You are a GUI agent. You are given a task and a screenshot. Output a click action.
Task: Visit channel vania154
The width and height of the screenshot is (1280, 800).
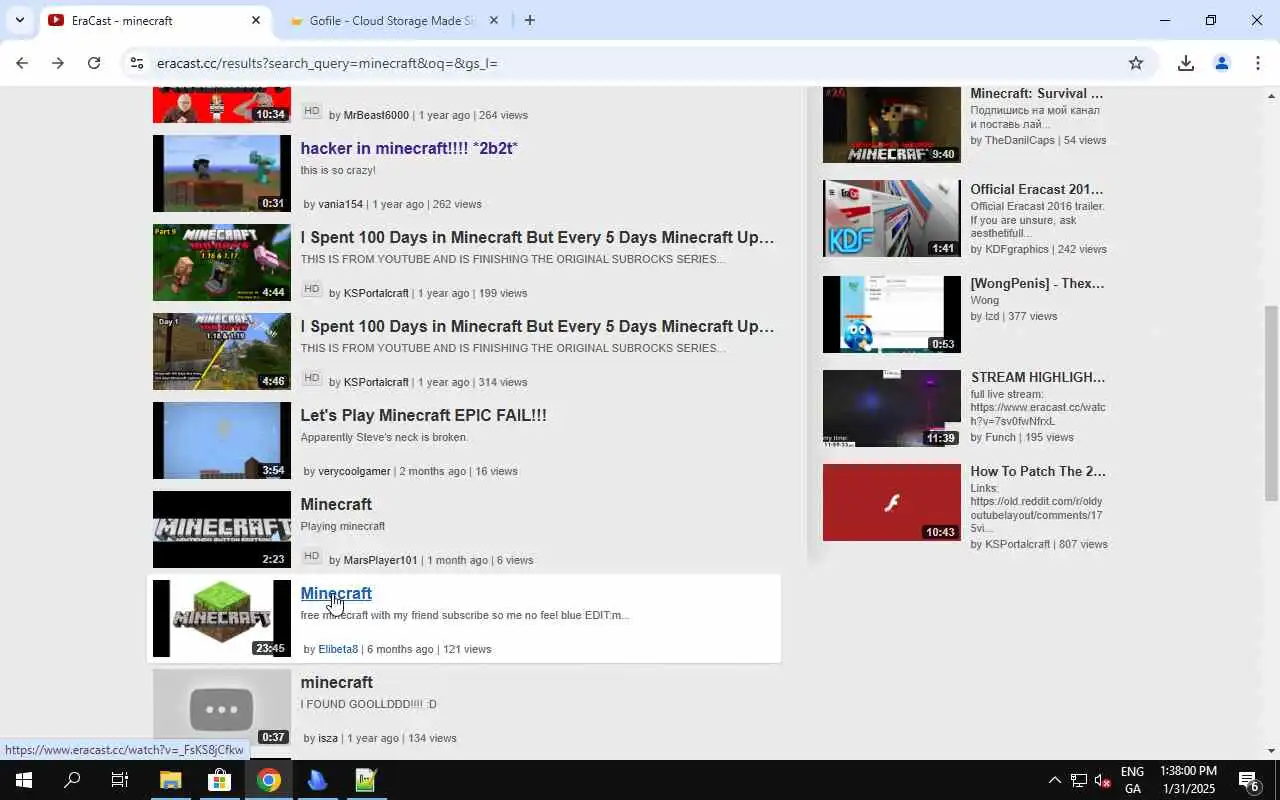click(x=340, y=204)
